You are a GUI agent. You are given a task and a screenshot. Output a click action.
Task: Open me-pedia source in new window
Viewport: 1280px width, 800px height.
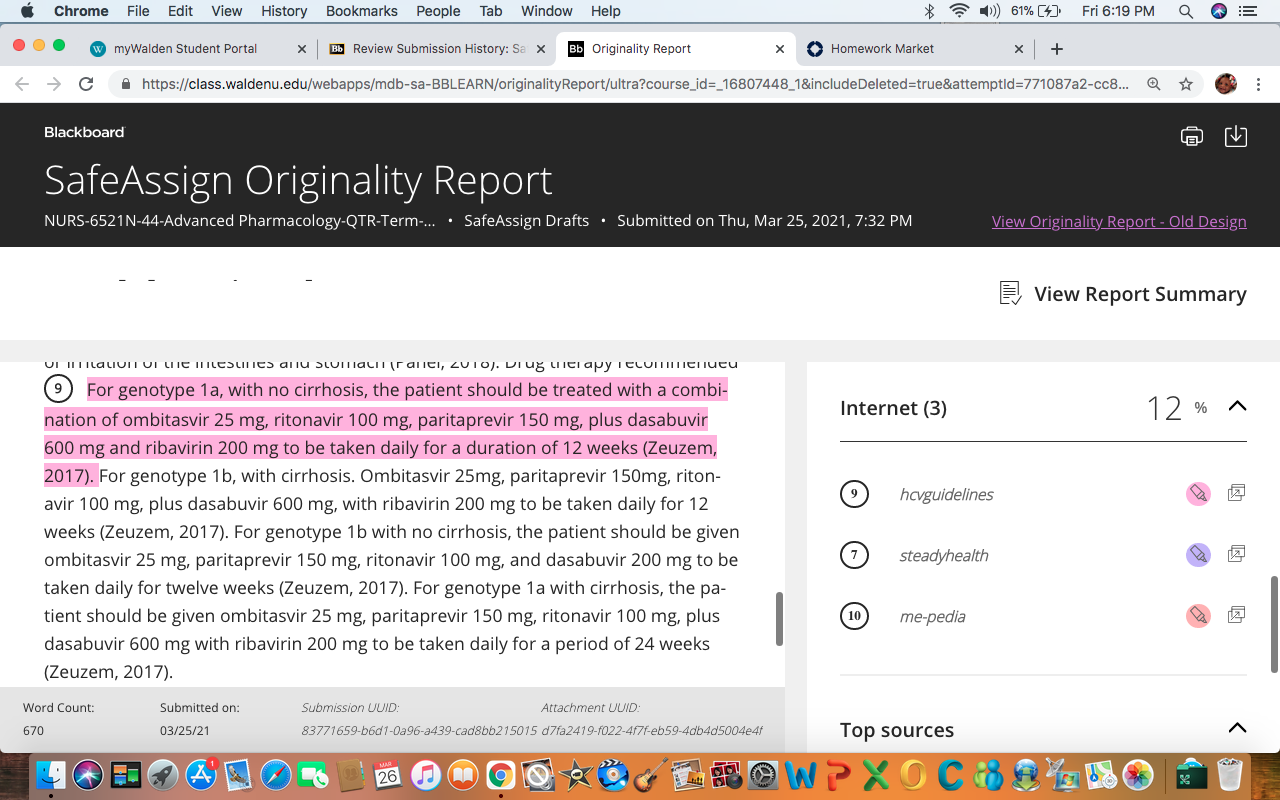pos(1236,615)
